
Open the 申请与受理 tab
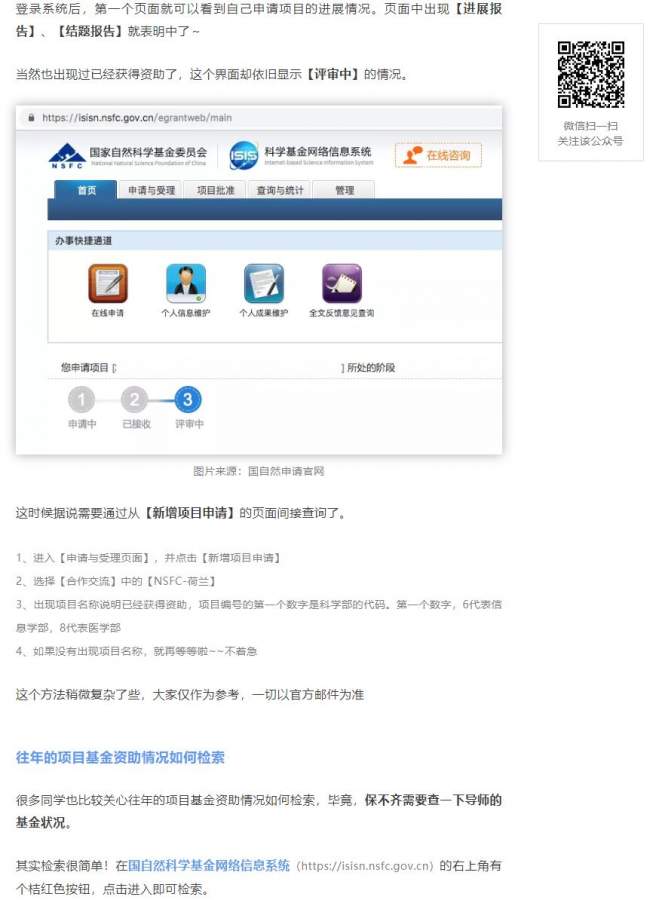152,190
